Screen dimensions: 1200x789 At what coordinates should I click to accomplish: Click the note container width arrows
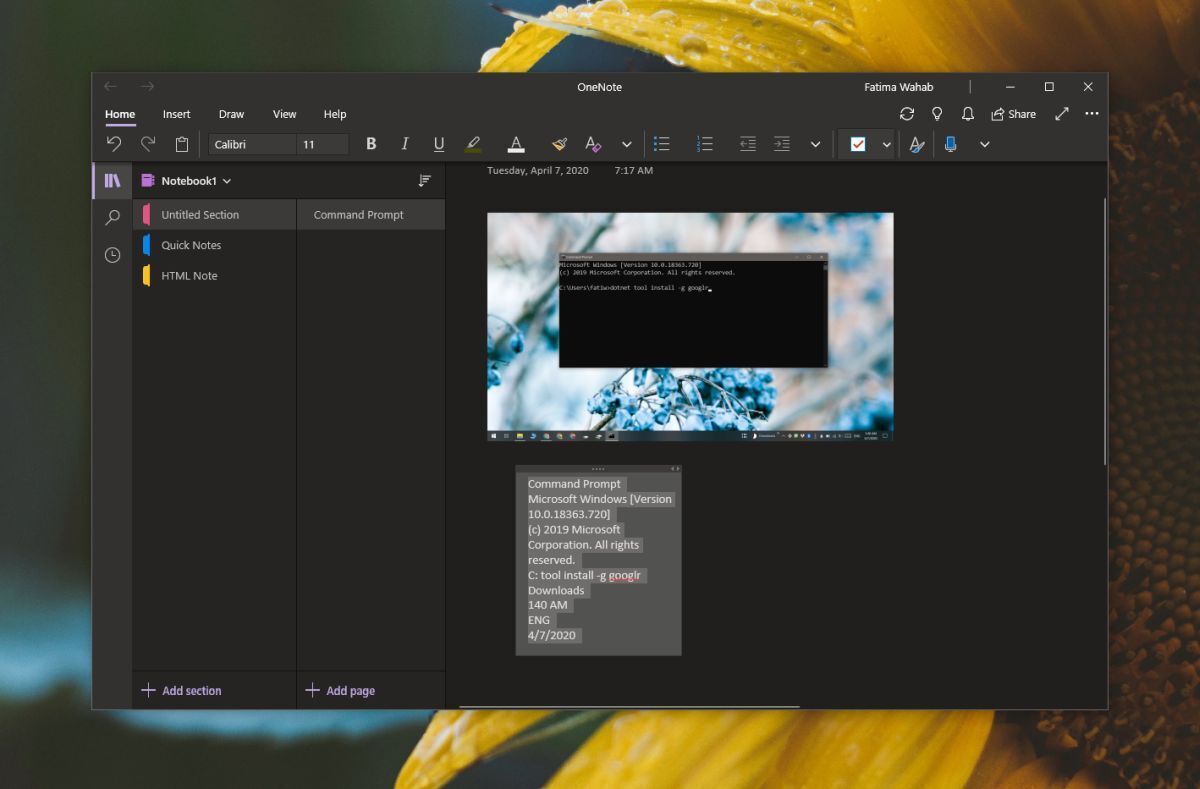(675, 469)
